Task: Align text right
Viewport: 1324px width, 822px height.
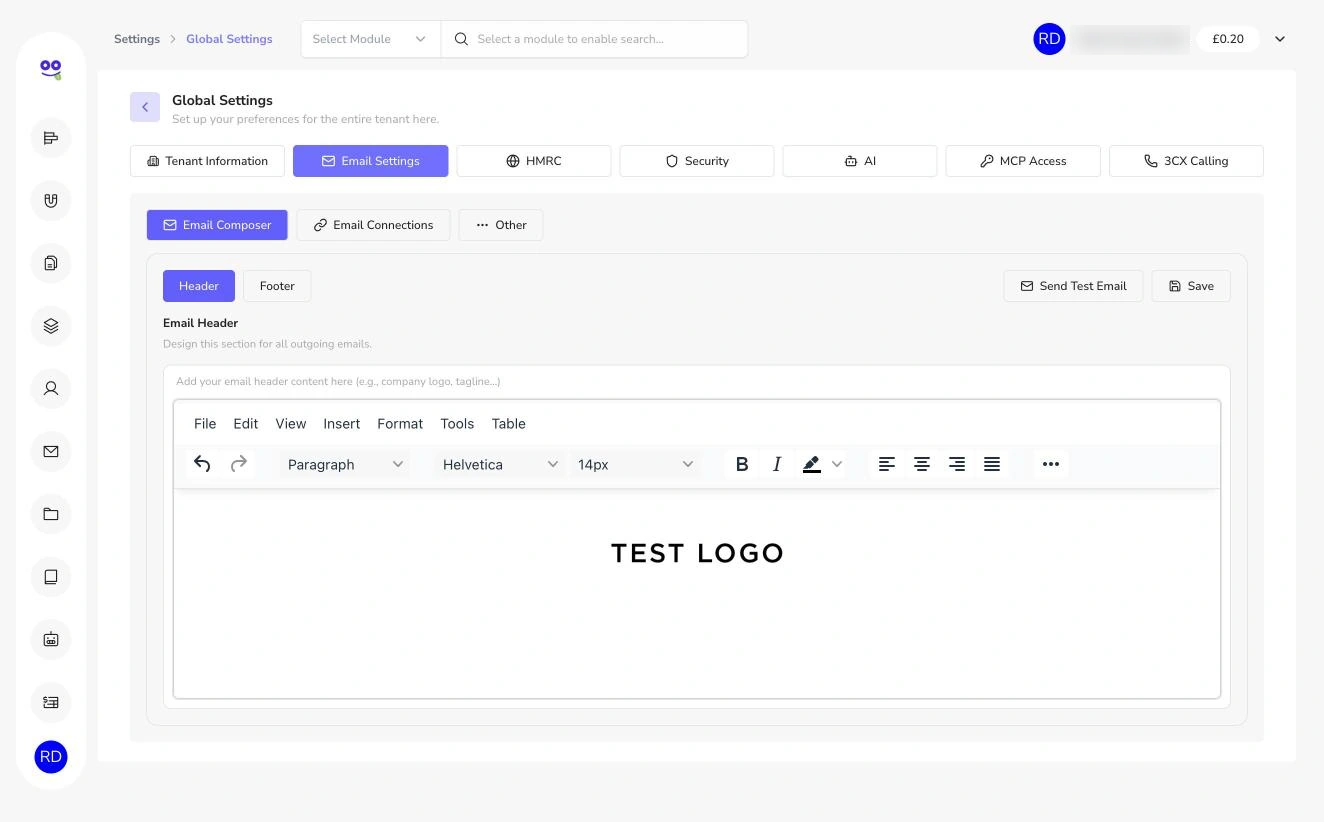Action: (957, 464)
